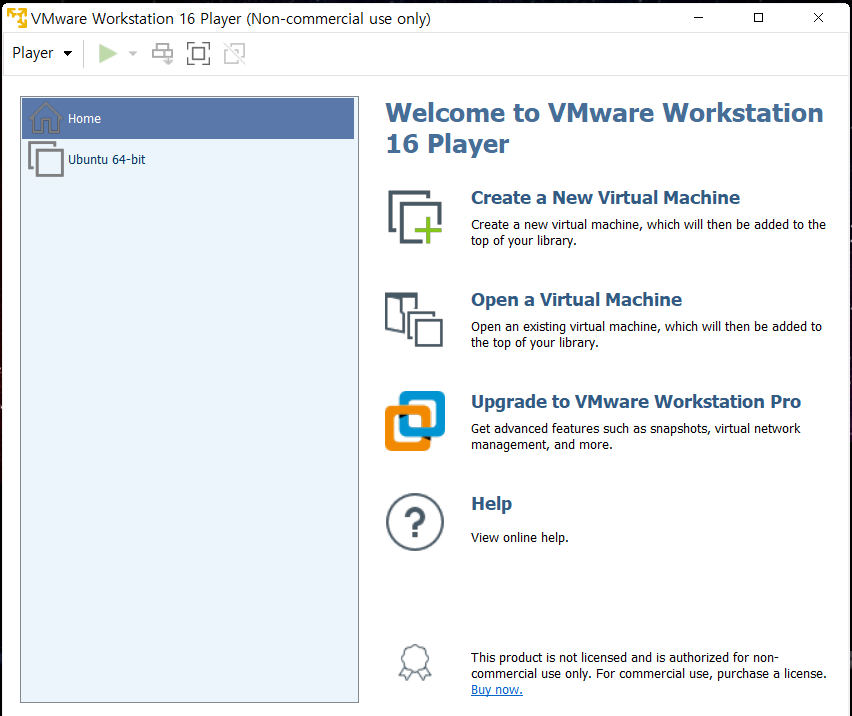
Task: Click the open virtual machine icon
Action: pos(414,319)
